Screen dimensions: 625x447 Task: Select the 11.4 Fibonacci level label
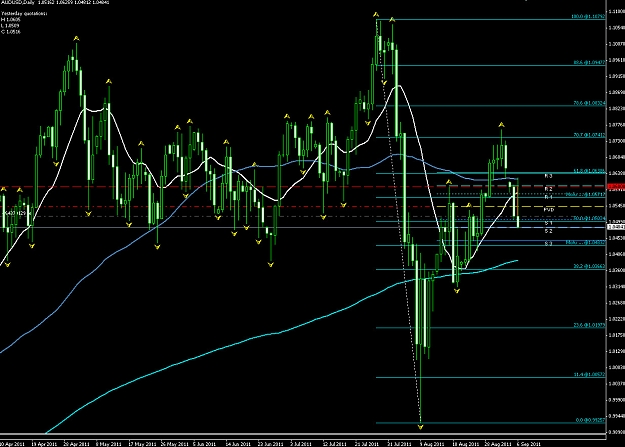pos(590,374)
